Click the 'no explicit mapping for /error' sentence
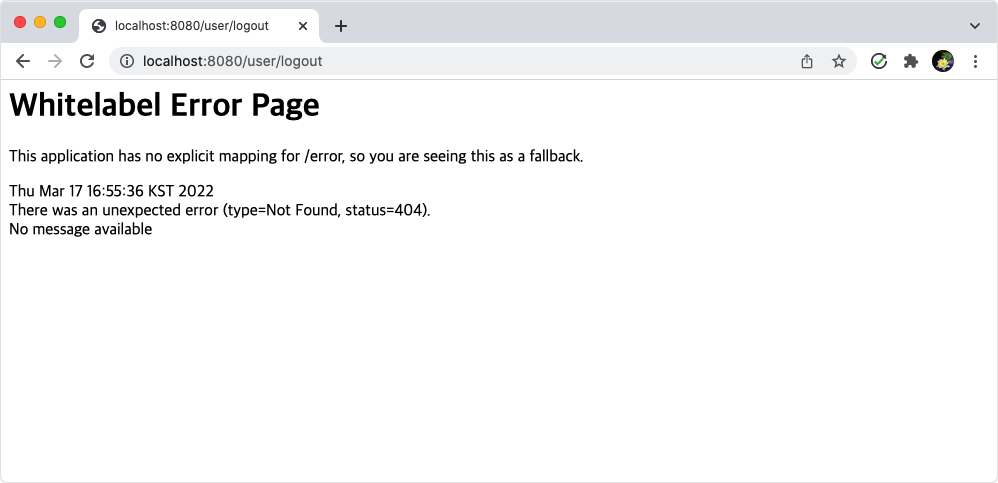 pyautogui.click(x=296, y=156)
